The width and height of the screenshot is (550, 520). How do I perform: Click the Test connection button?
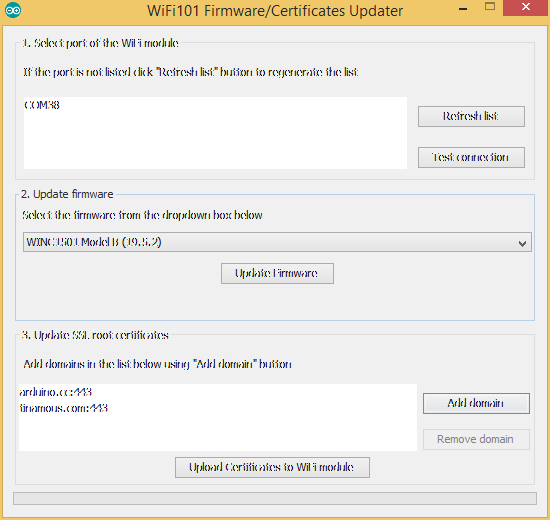click(x=471, y=157)
